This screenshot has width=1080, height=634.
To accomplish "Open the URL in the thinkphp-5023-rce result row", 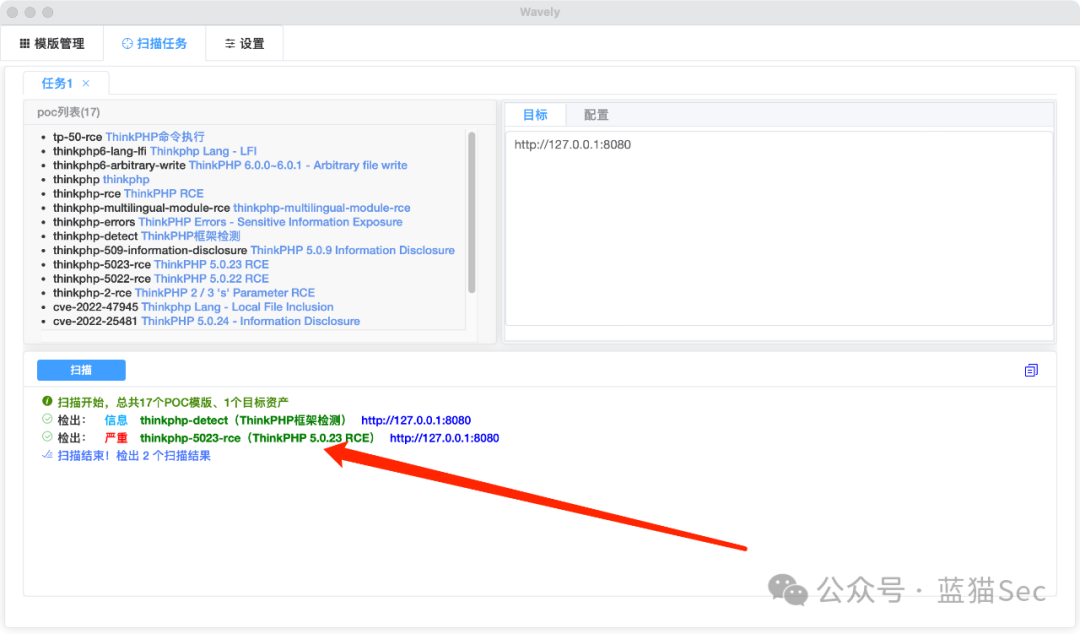I will [444, 438].
